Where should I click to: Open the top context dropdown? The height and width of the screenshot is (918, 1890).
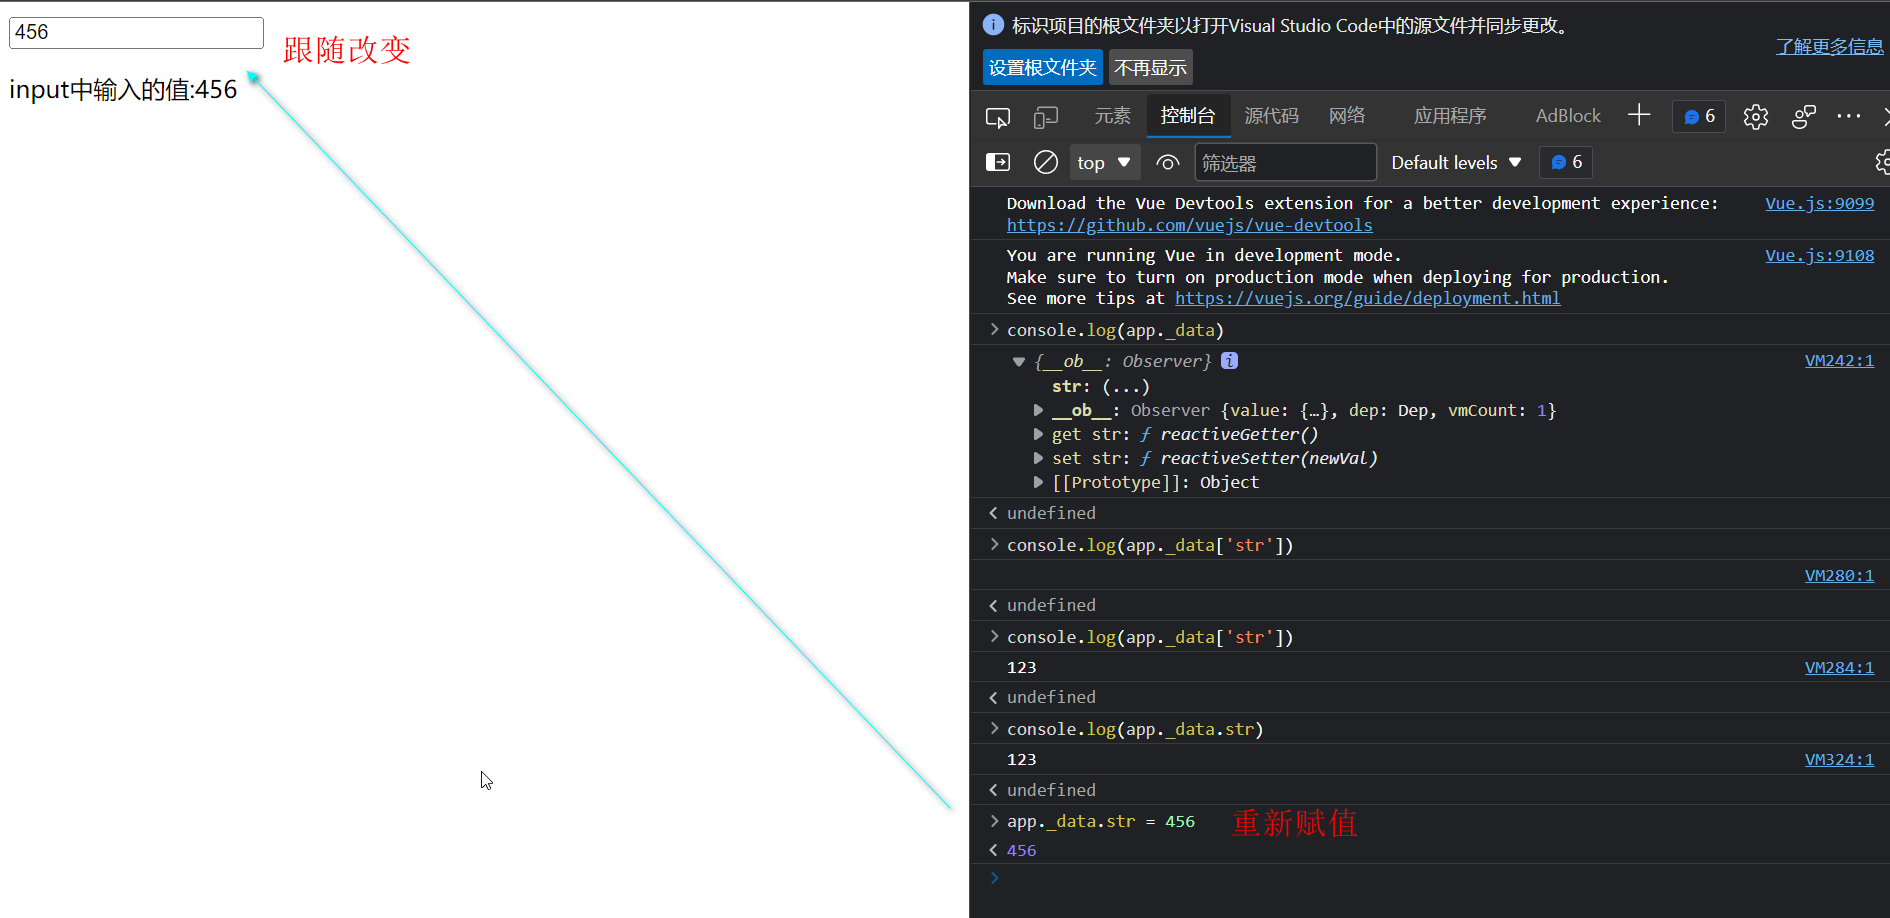1104,162
